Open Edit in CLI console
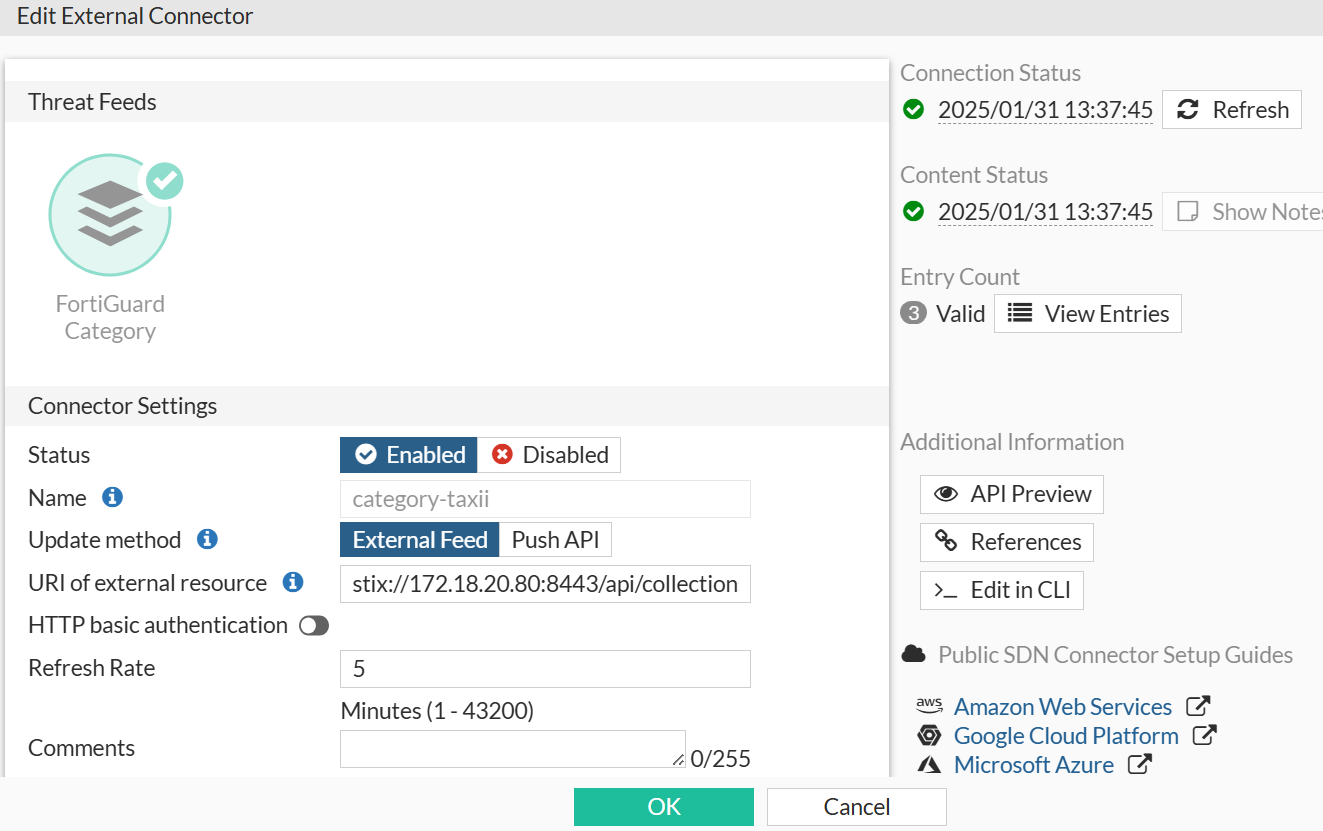The width and height of the screenshot is (1323, 831). click(x=1001, y=590)
